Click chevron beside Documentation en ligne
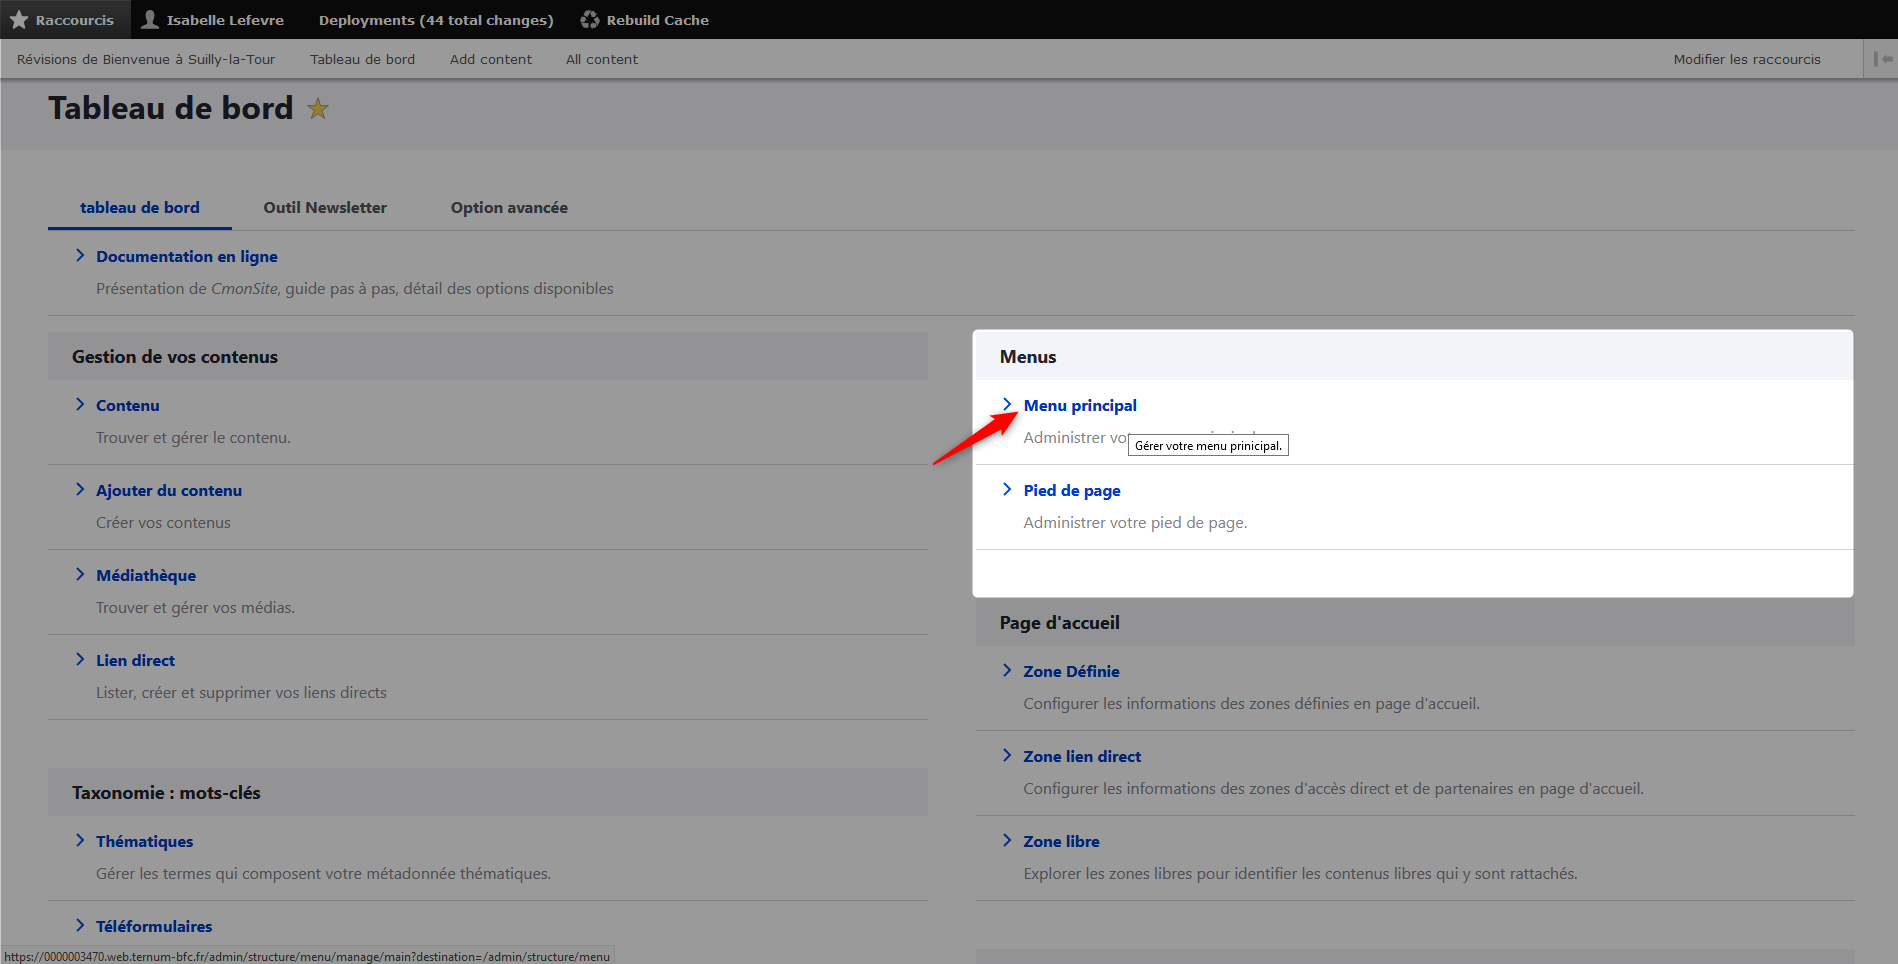The height and width of the screenshot is (964, 1898). [80, 256]
